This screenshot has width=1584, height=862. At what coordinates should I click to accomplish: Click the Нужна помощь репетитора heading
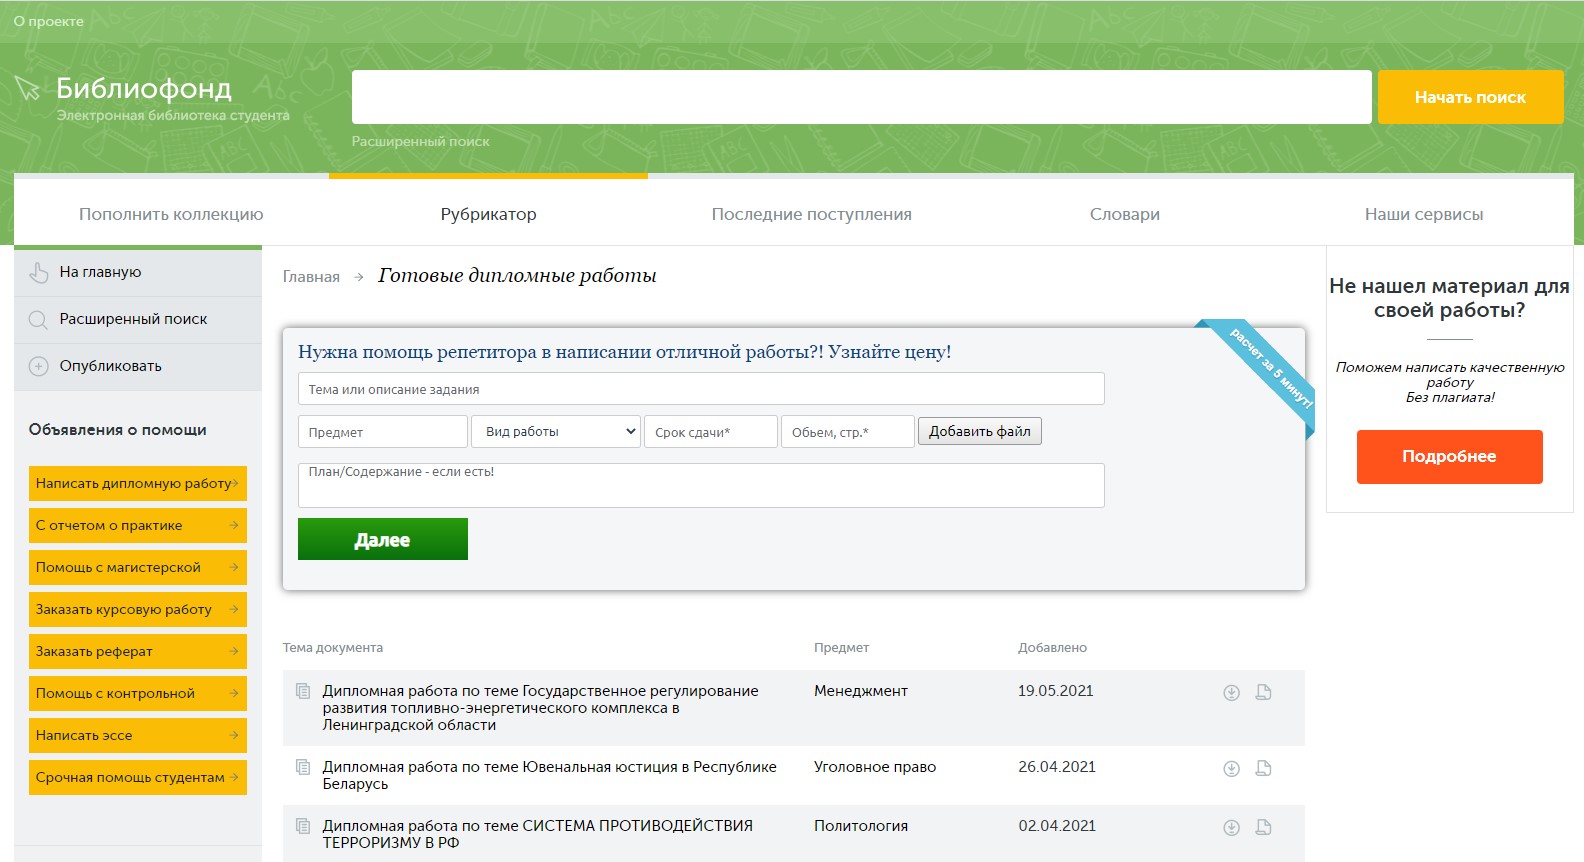click(x=625, y=352)
